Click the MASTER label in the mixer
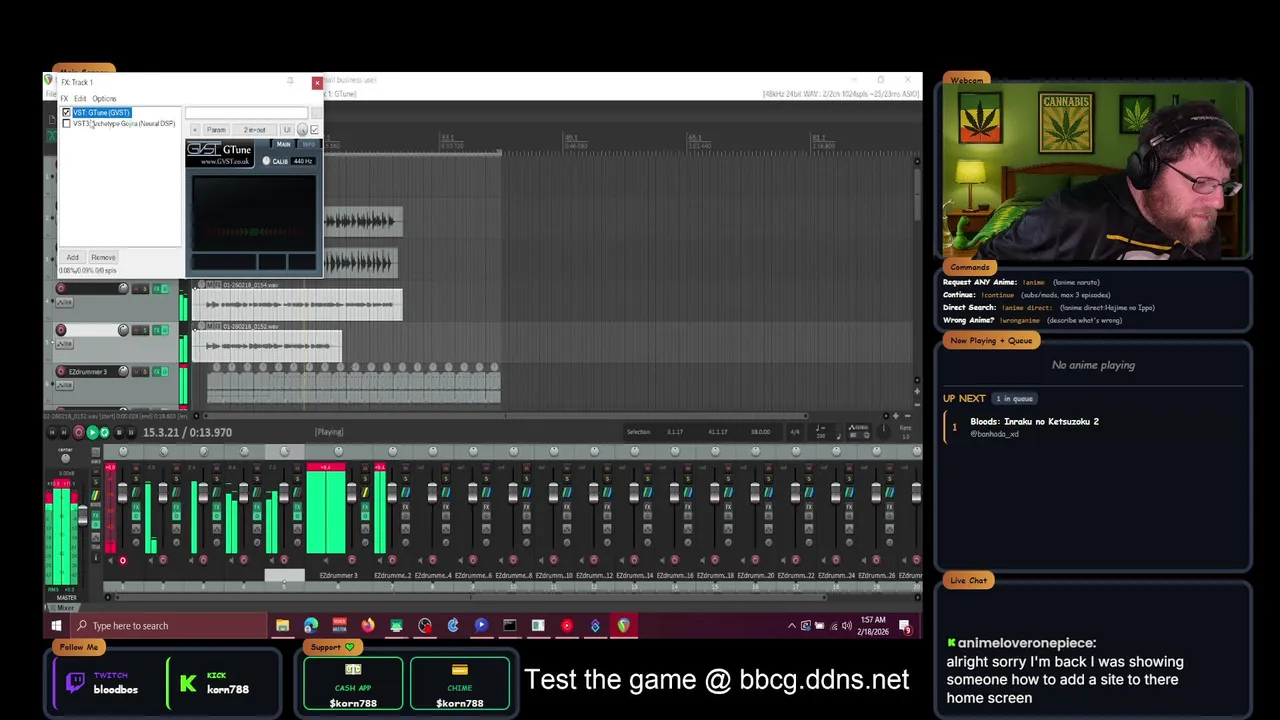Screen dimensions: 1280x720 click(x=66, y=598)
